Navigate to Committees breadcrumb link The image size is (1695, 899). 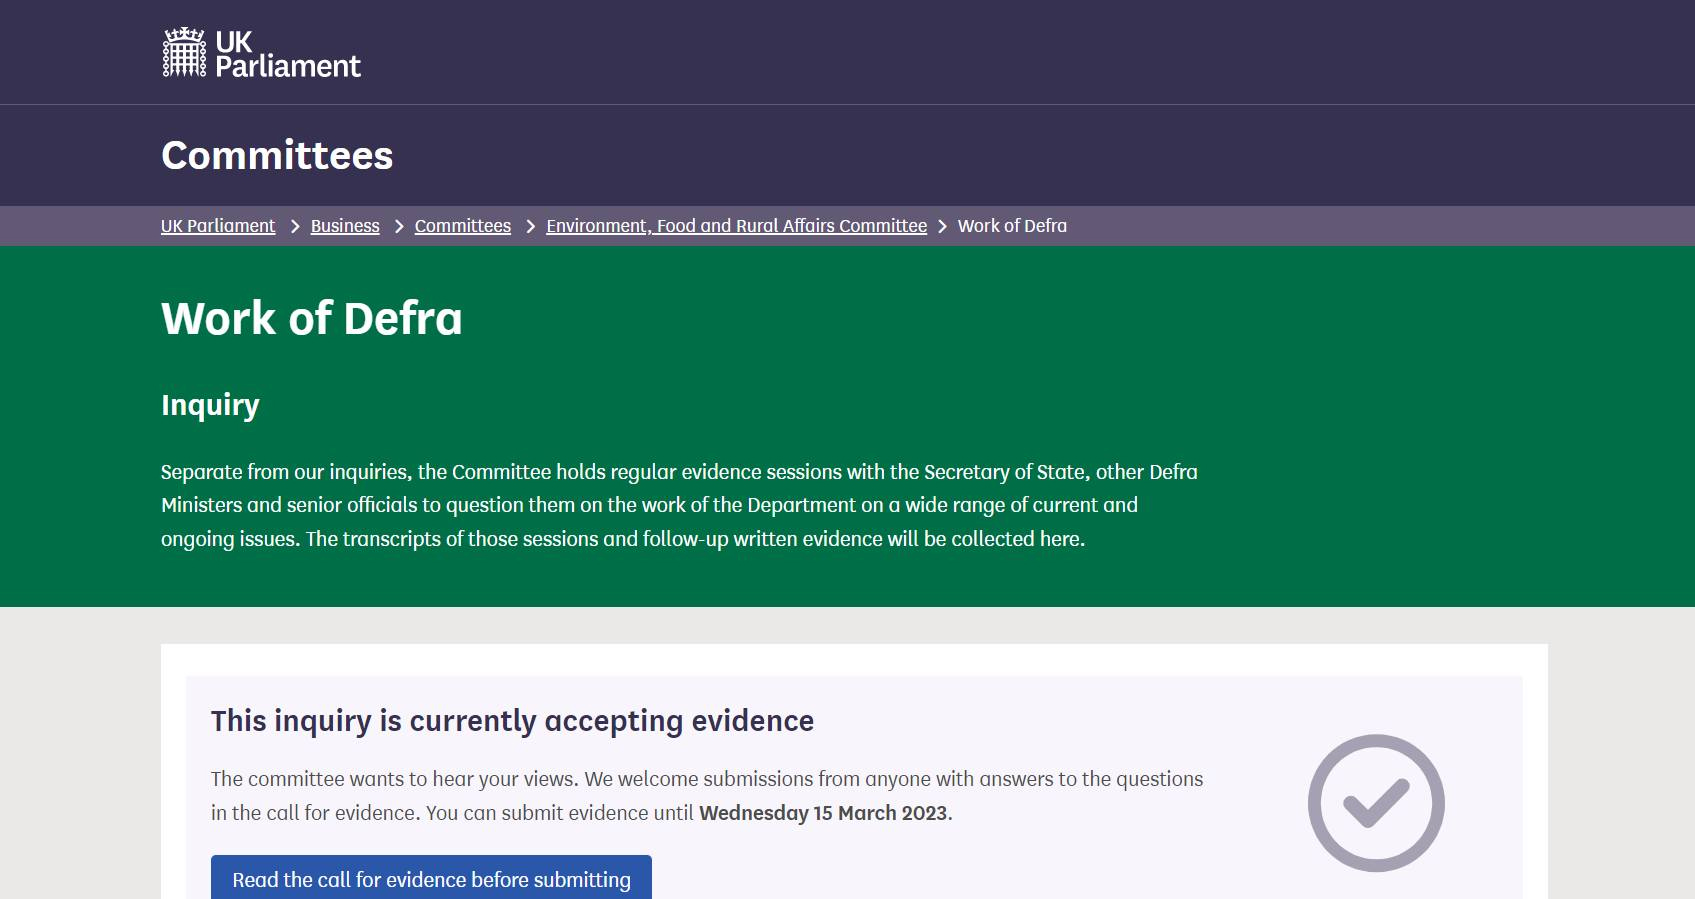click(x=463, y=226)
